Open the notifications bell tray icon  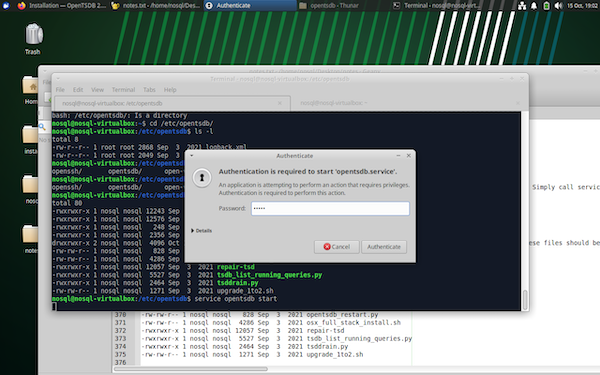click(x=534, y=6)
